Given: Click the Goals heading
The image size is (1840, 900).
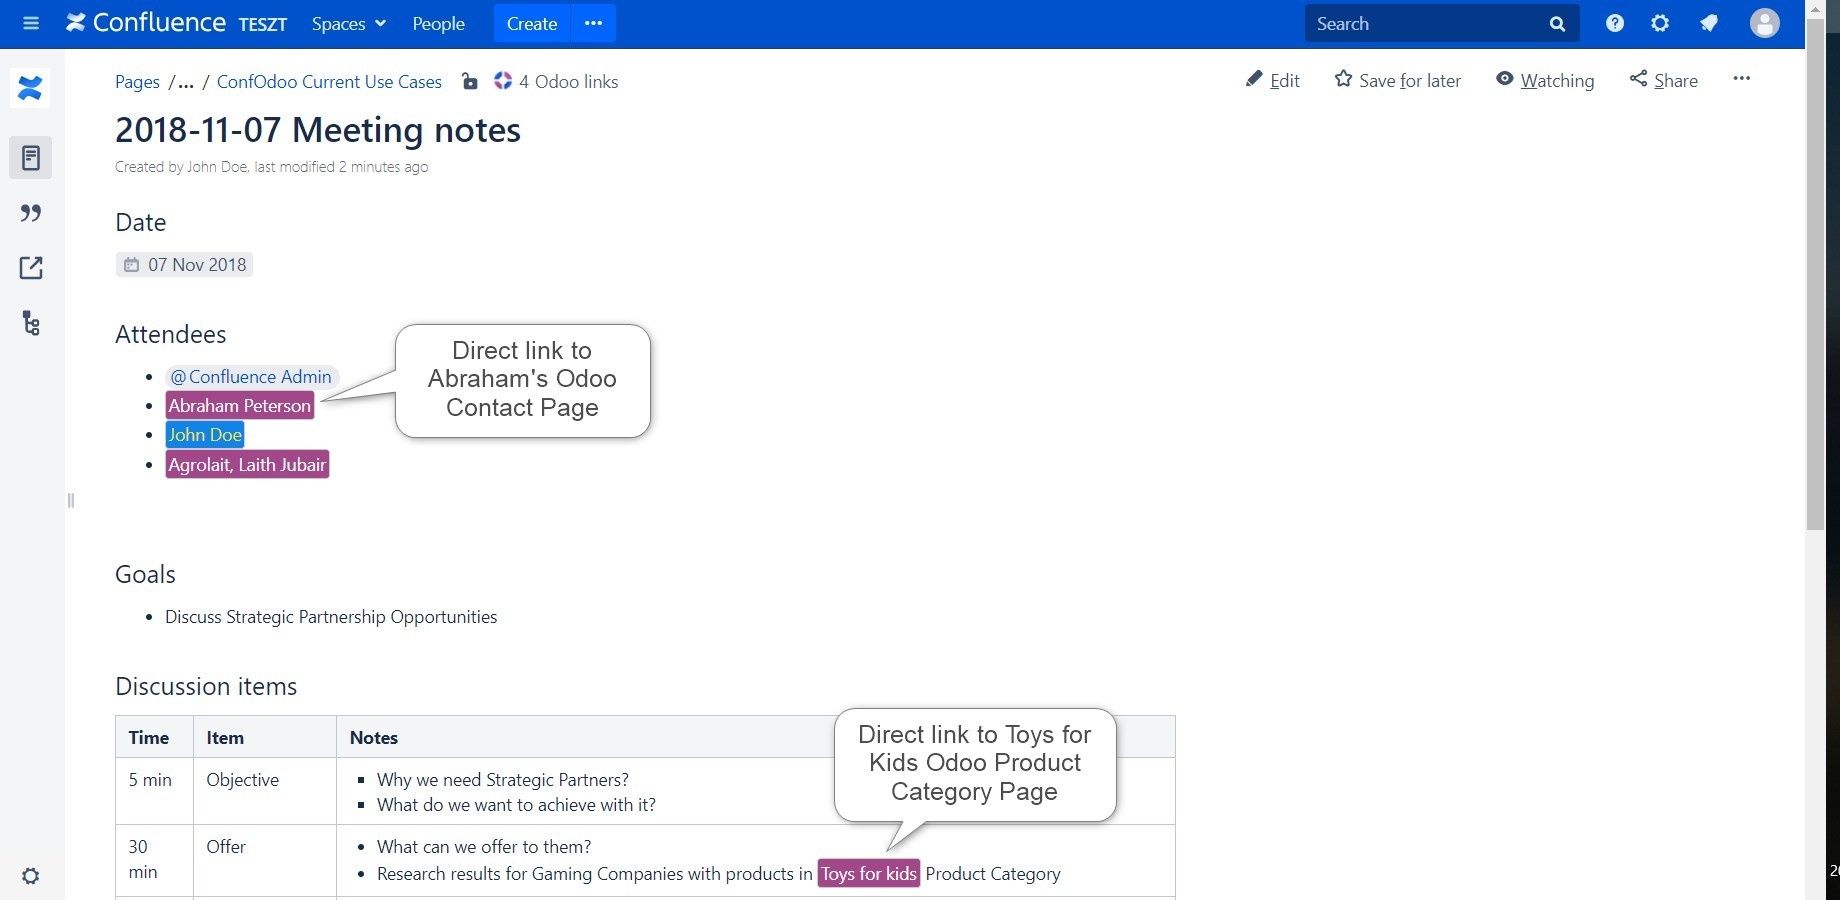Looking at the screenshot, I should click(x=145, y=574).
